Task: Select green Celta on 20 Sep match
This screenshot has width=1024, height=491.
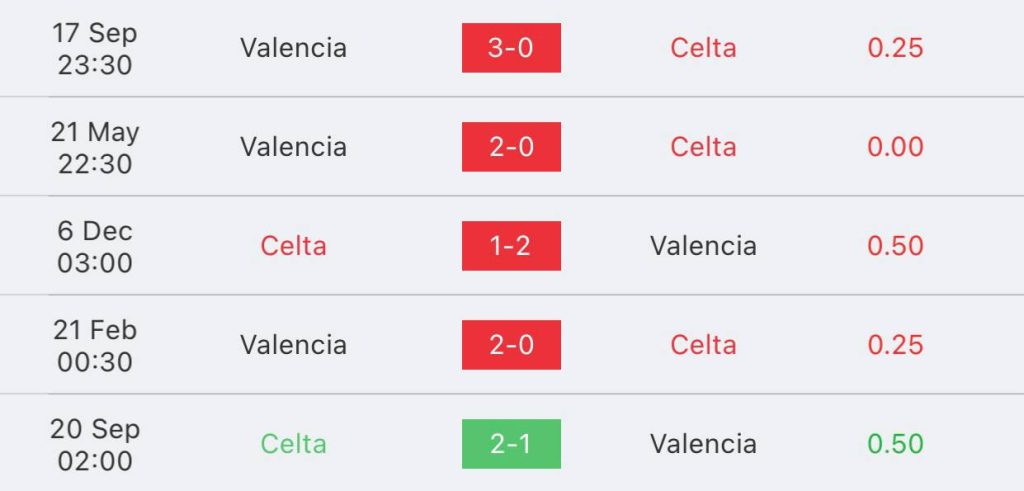Action: tap(293, 444)
